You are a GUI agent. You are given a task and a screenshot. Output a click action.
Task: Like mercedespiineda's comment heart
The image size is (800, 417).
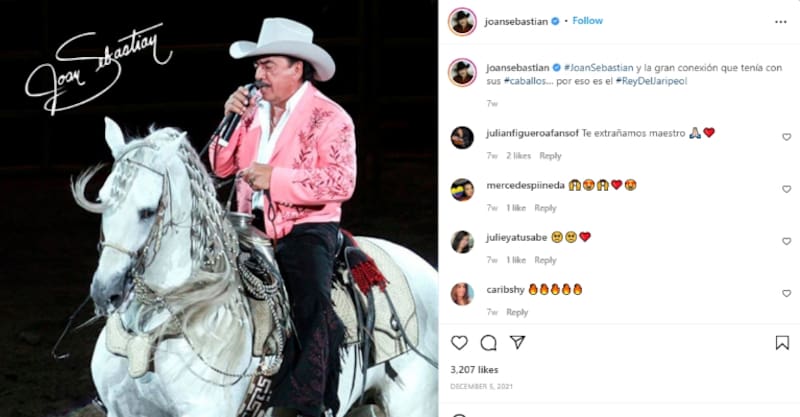point(786,189)
